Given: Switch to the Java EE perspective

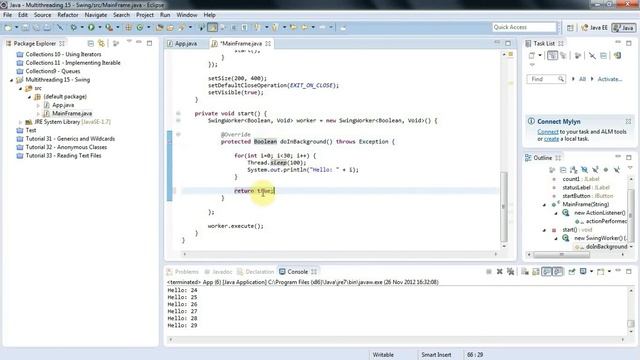Looking at the screenshot, I should point(594,27).
